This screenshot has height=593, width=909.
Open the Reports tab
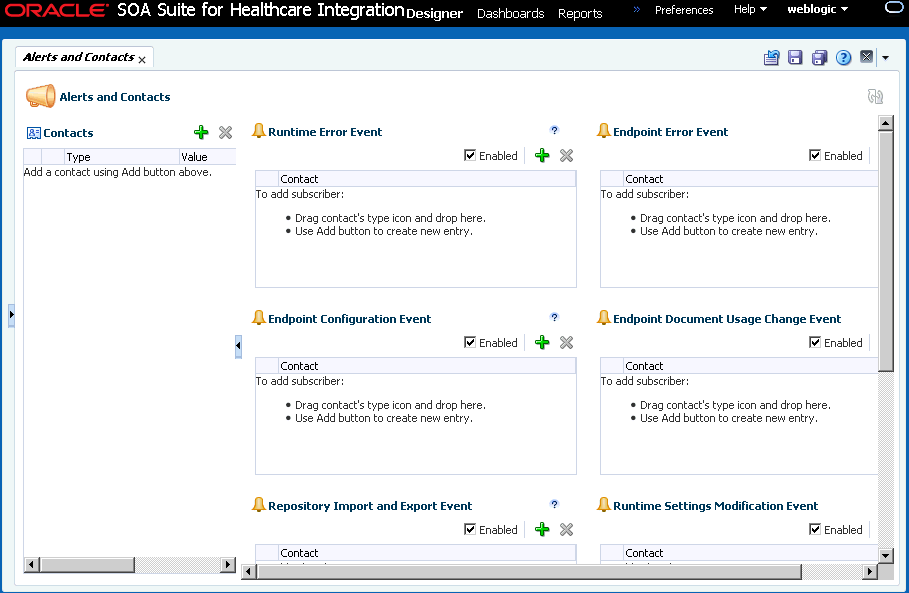point(580,14)
